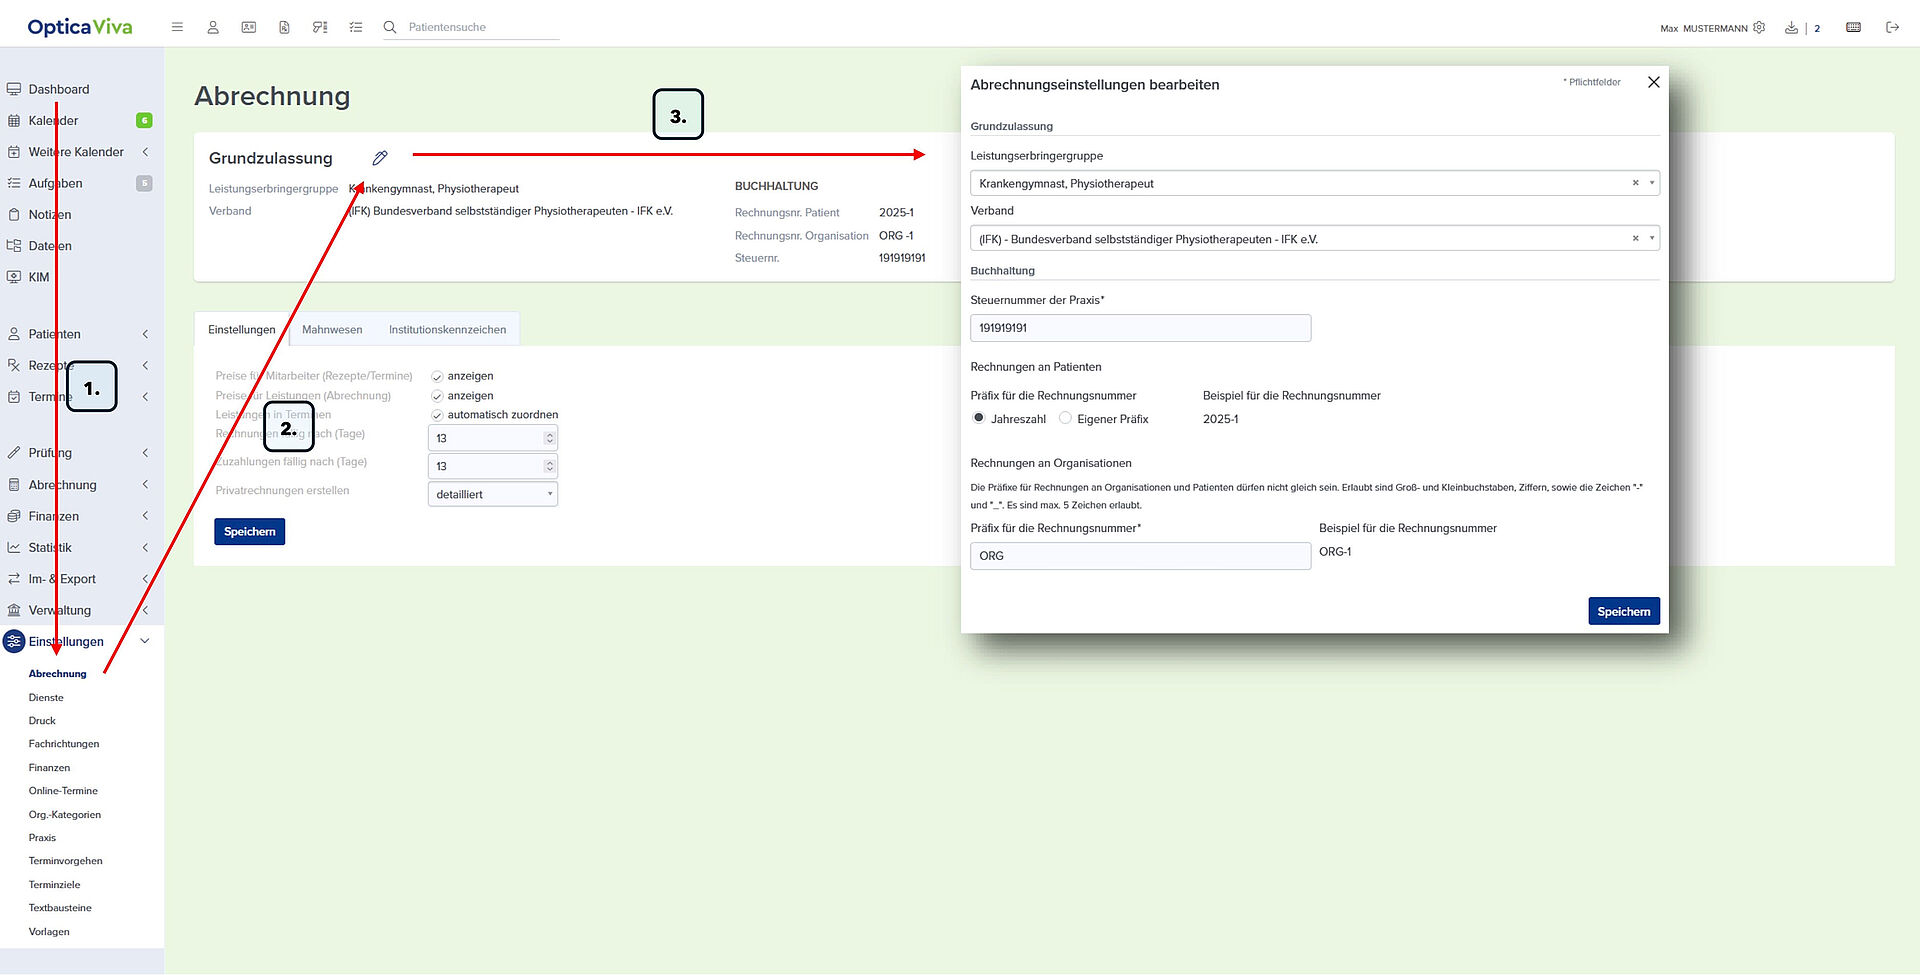Switch to the Mahnwesen tab
The image size is (1920, 975).
click(332, 330)
